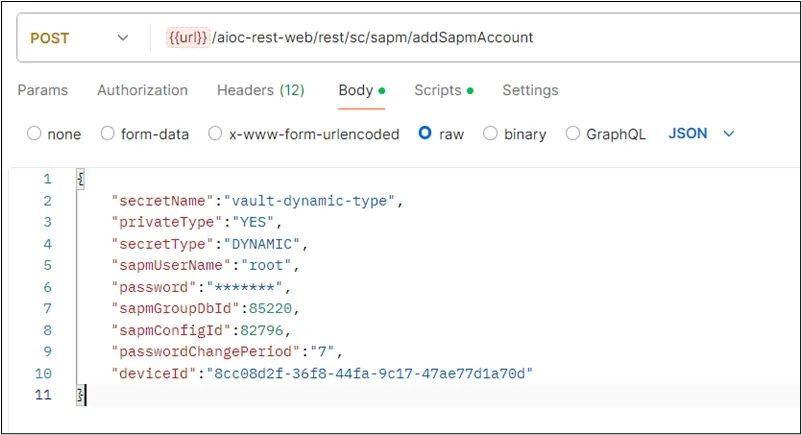Go to the Scripts tab

pyautogui.click(x=444, y=90)
